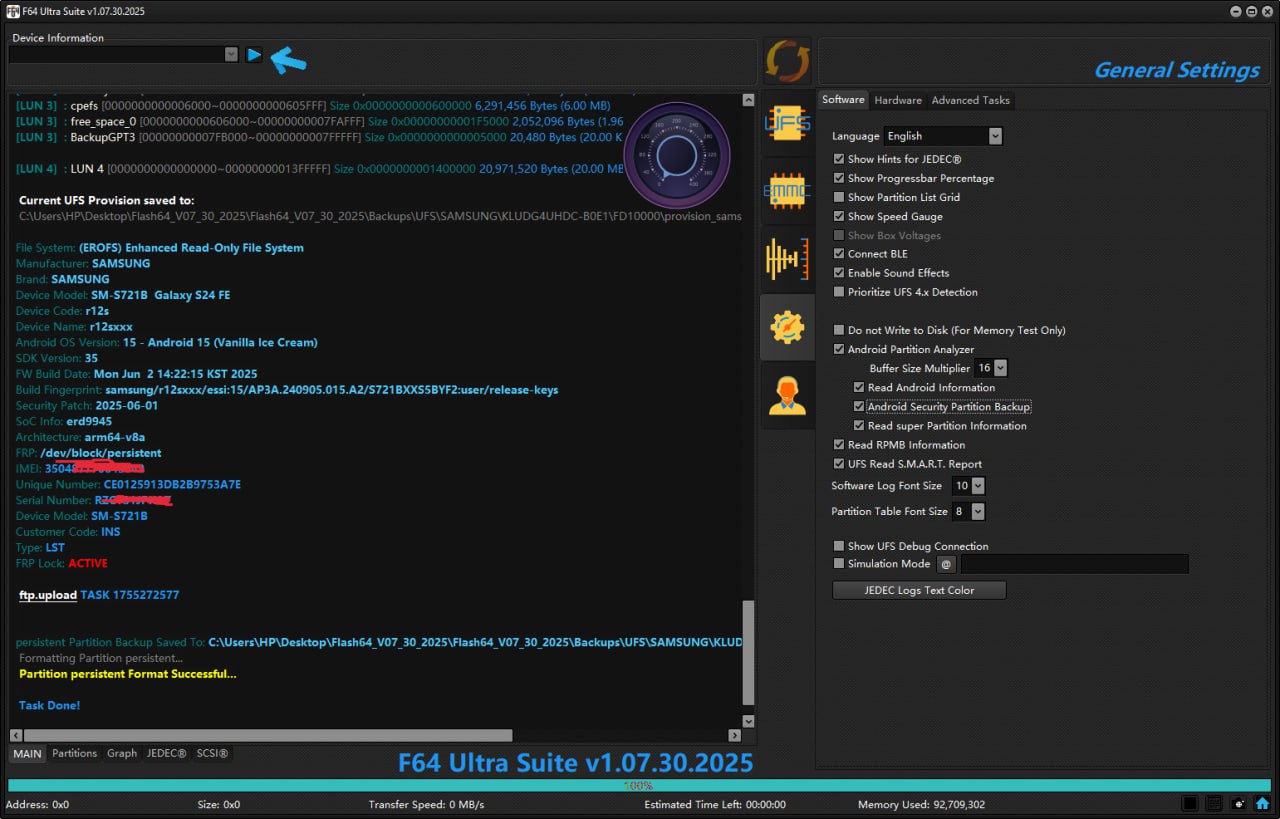This screenshot has height=819, width=1280.
Task: Click the log scroll-left arrow
Action: click(15, 736)
